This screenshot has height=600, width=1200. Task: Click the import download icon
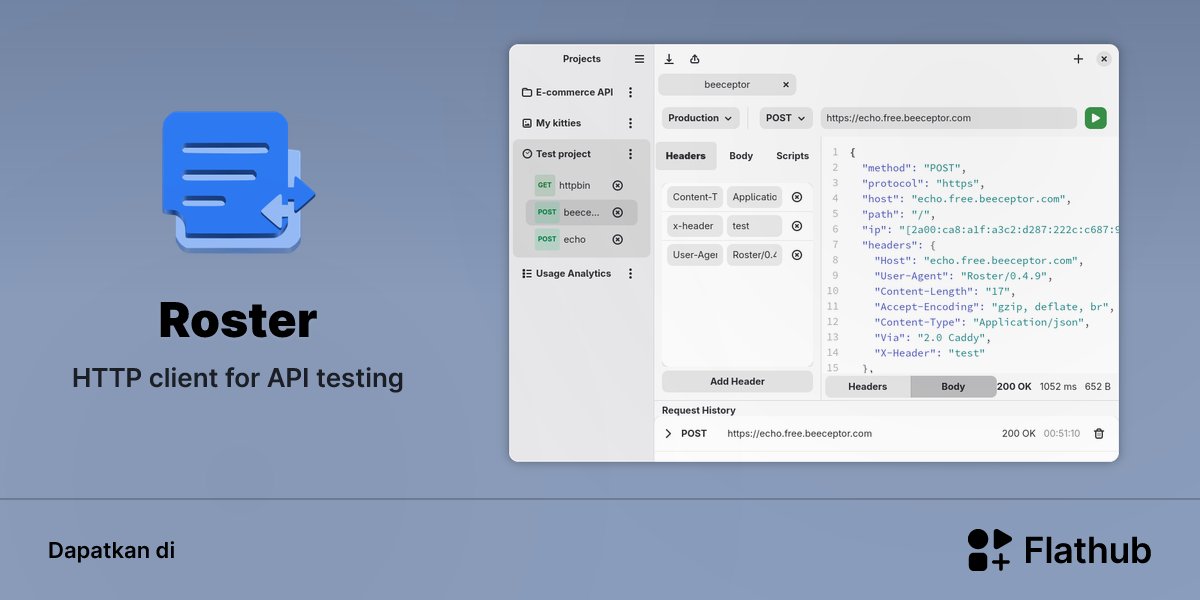tap(669, 59)
